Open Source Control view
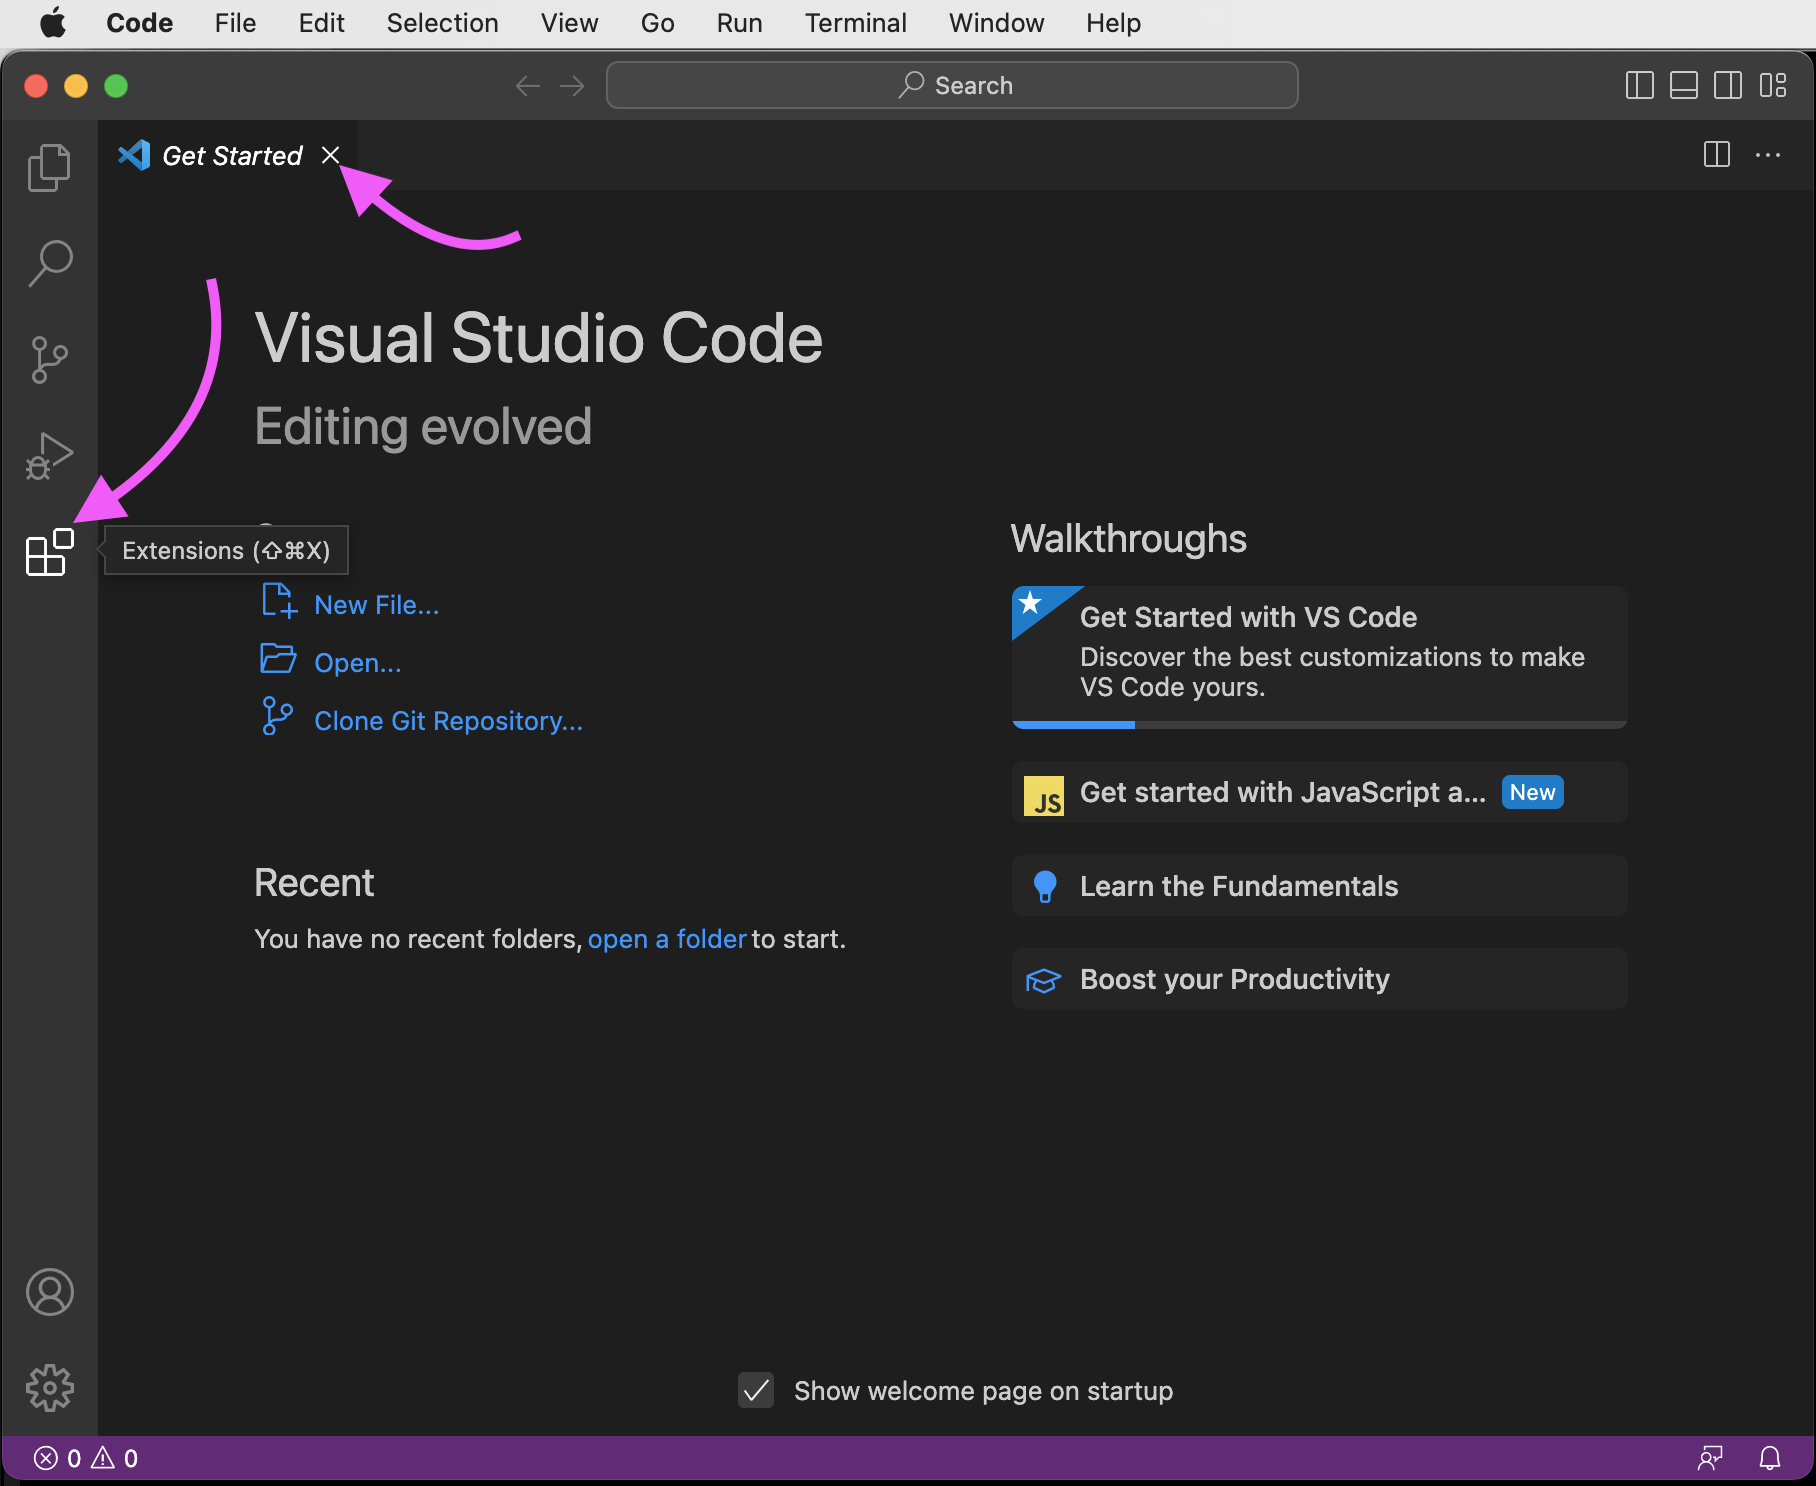Viewport: 1816px width, 1486px height. coord(49,359)
